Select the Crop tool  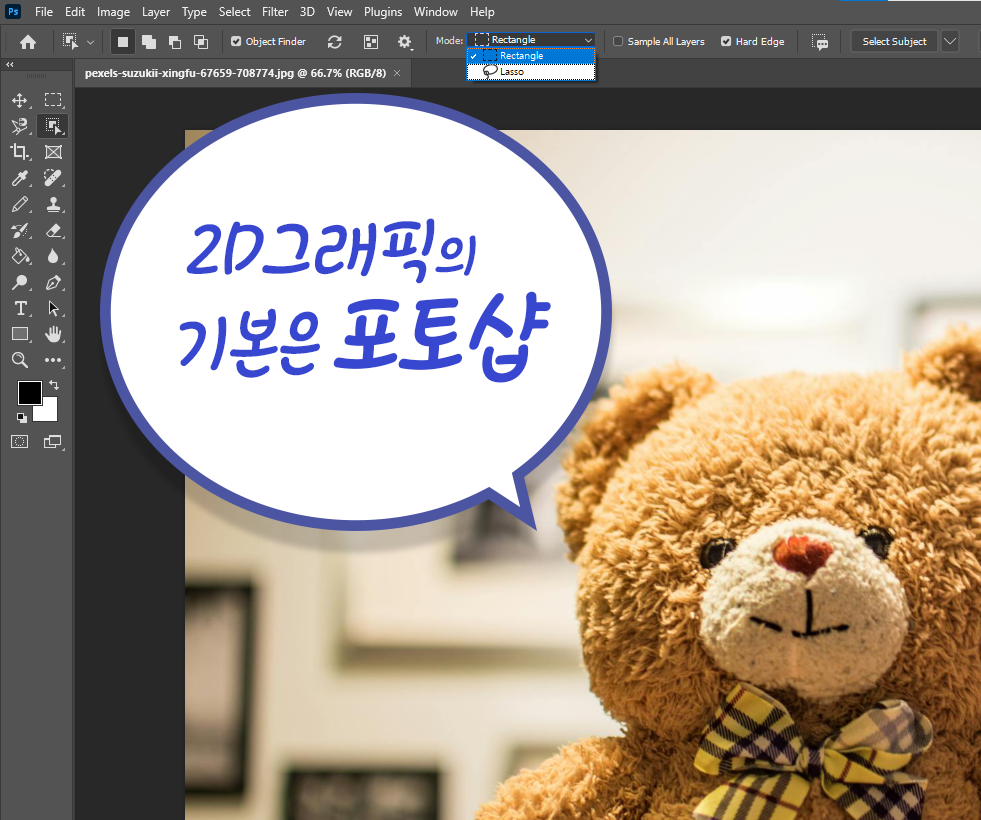19,152
